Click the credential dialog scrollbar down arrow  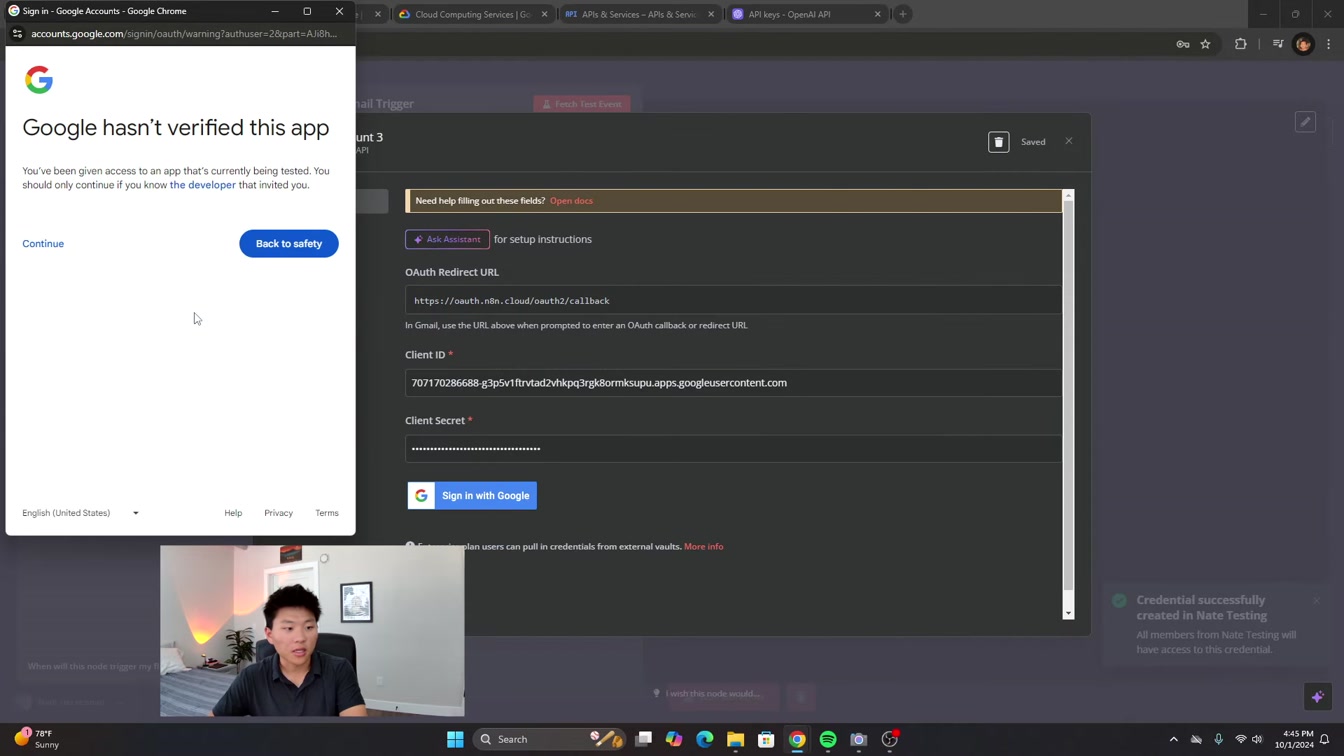[x=1068, y=613]
